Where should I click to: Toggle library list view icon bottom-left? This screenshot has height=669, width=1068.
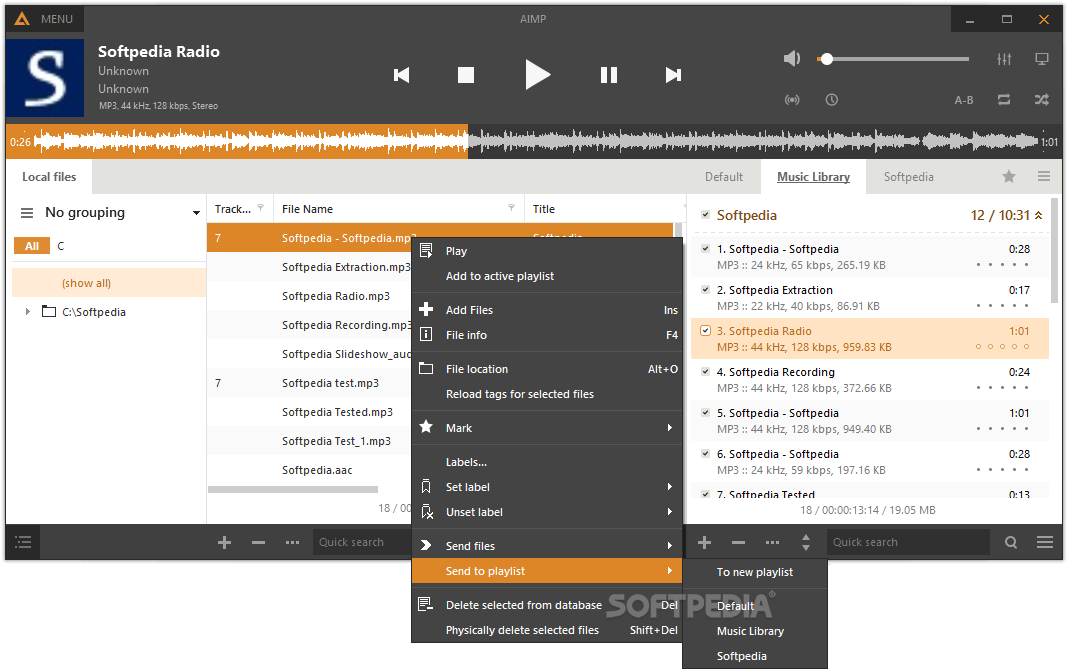(23, 542)
